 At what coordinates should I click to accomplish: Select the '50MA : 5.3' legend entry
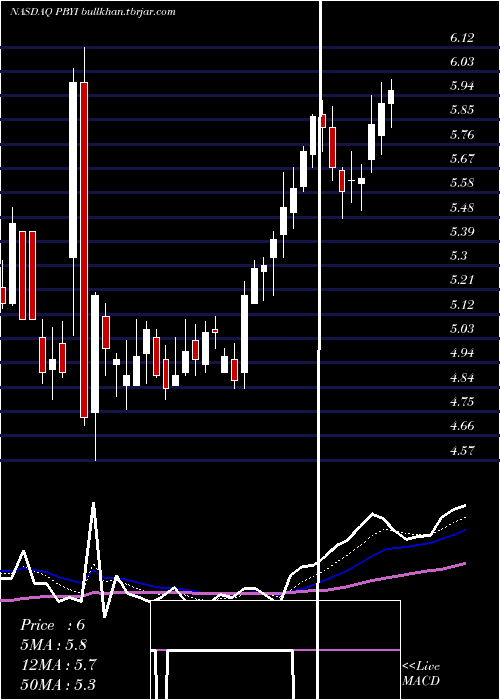pos(58,685)
